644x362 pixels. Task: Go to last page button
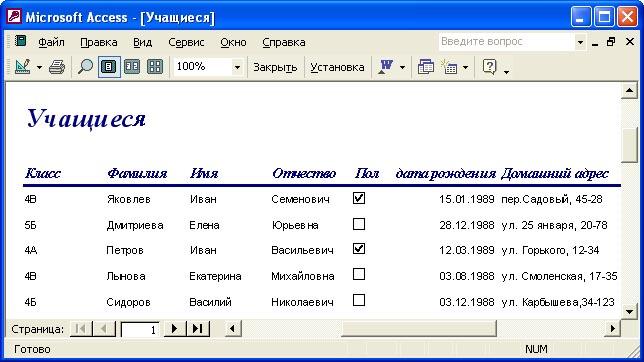coord(198,329)
